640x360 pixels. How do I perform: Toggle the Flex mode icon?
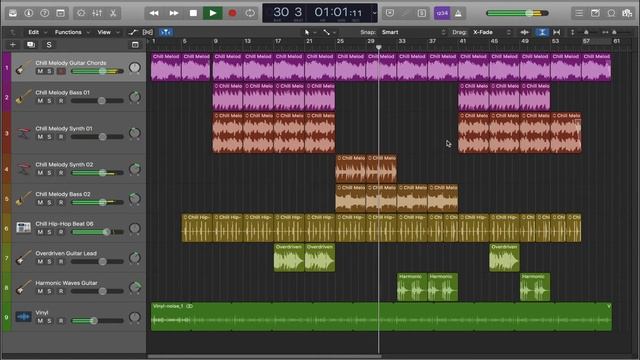click(148, 32)
